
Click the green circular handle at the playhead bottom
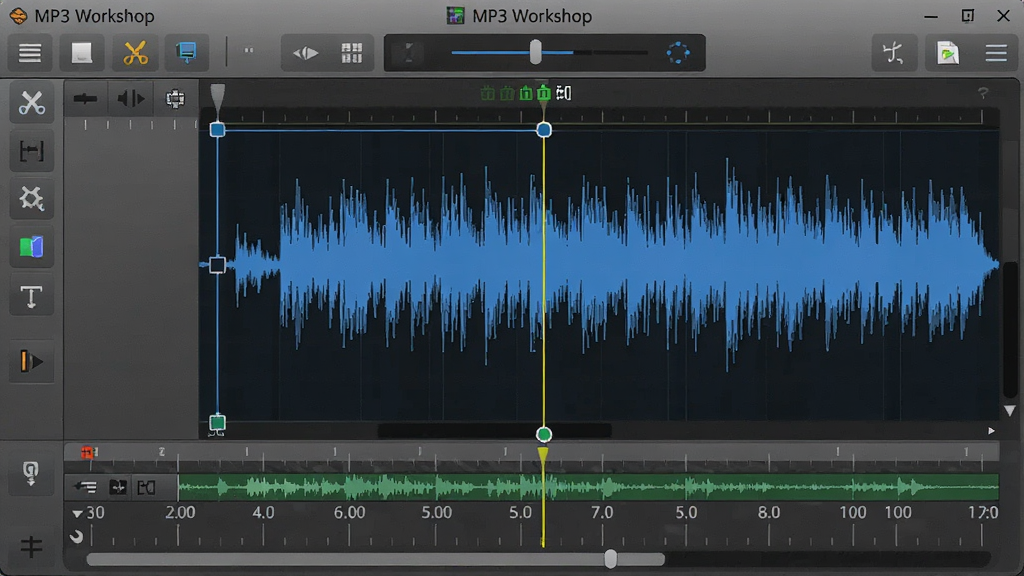pyautogui.click(x=543, y=434)
